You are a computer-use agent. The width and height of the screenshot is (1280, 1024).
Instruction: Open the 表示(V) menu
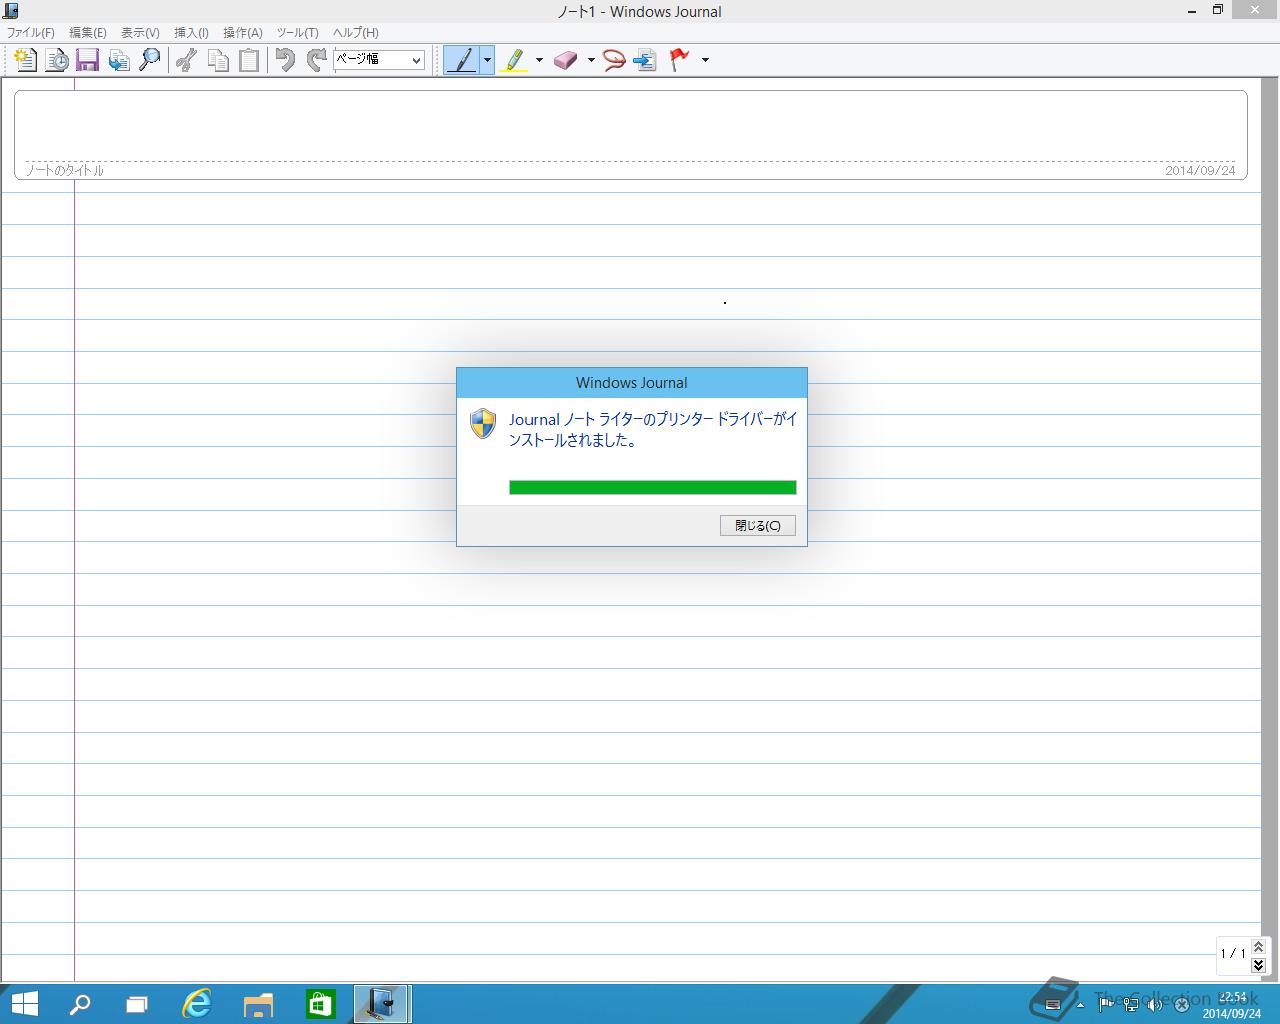(x=140, y=32)
